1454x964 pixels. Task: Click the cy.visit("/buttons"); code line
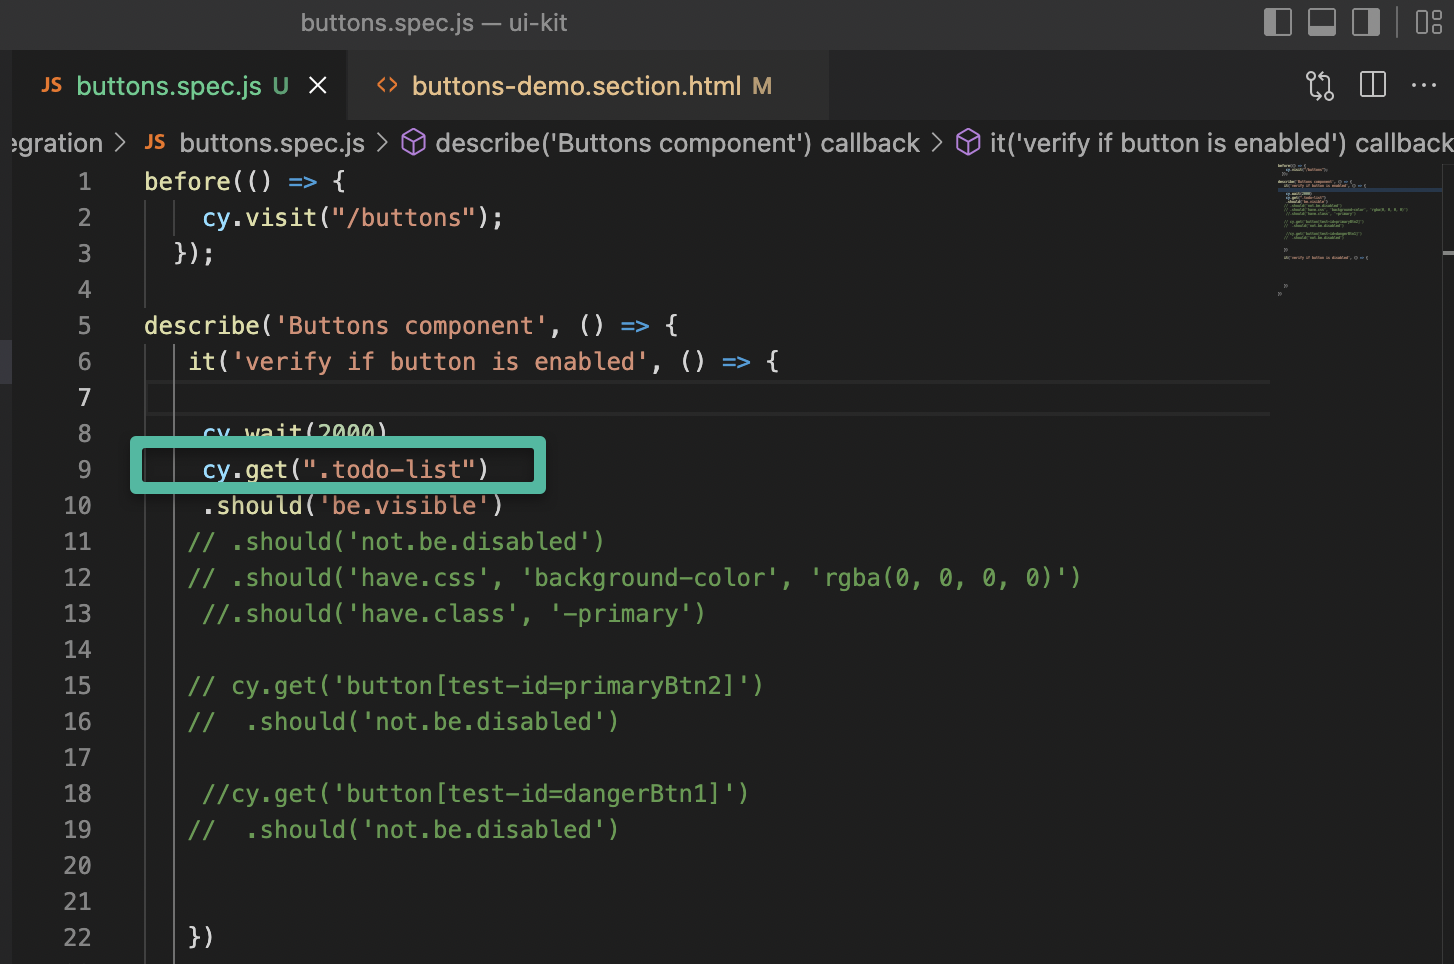point(352,218)
